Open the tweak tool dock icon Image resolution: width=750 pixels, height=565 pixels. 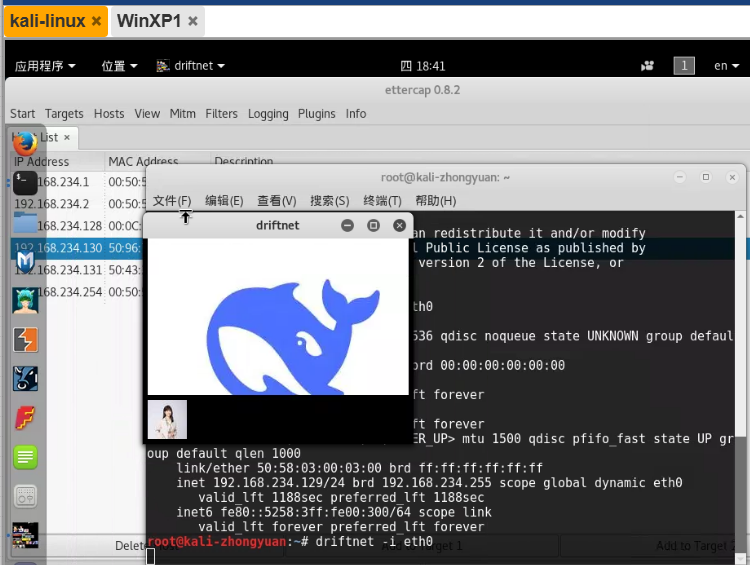tap(25, 496)
